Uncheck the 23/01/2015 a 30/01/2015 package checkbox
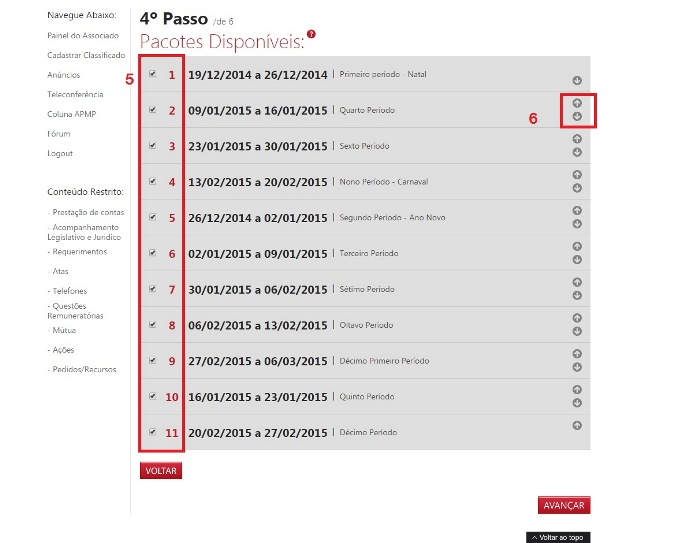 pyautogui.click(x=153, y=145)
